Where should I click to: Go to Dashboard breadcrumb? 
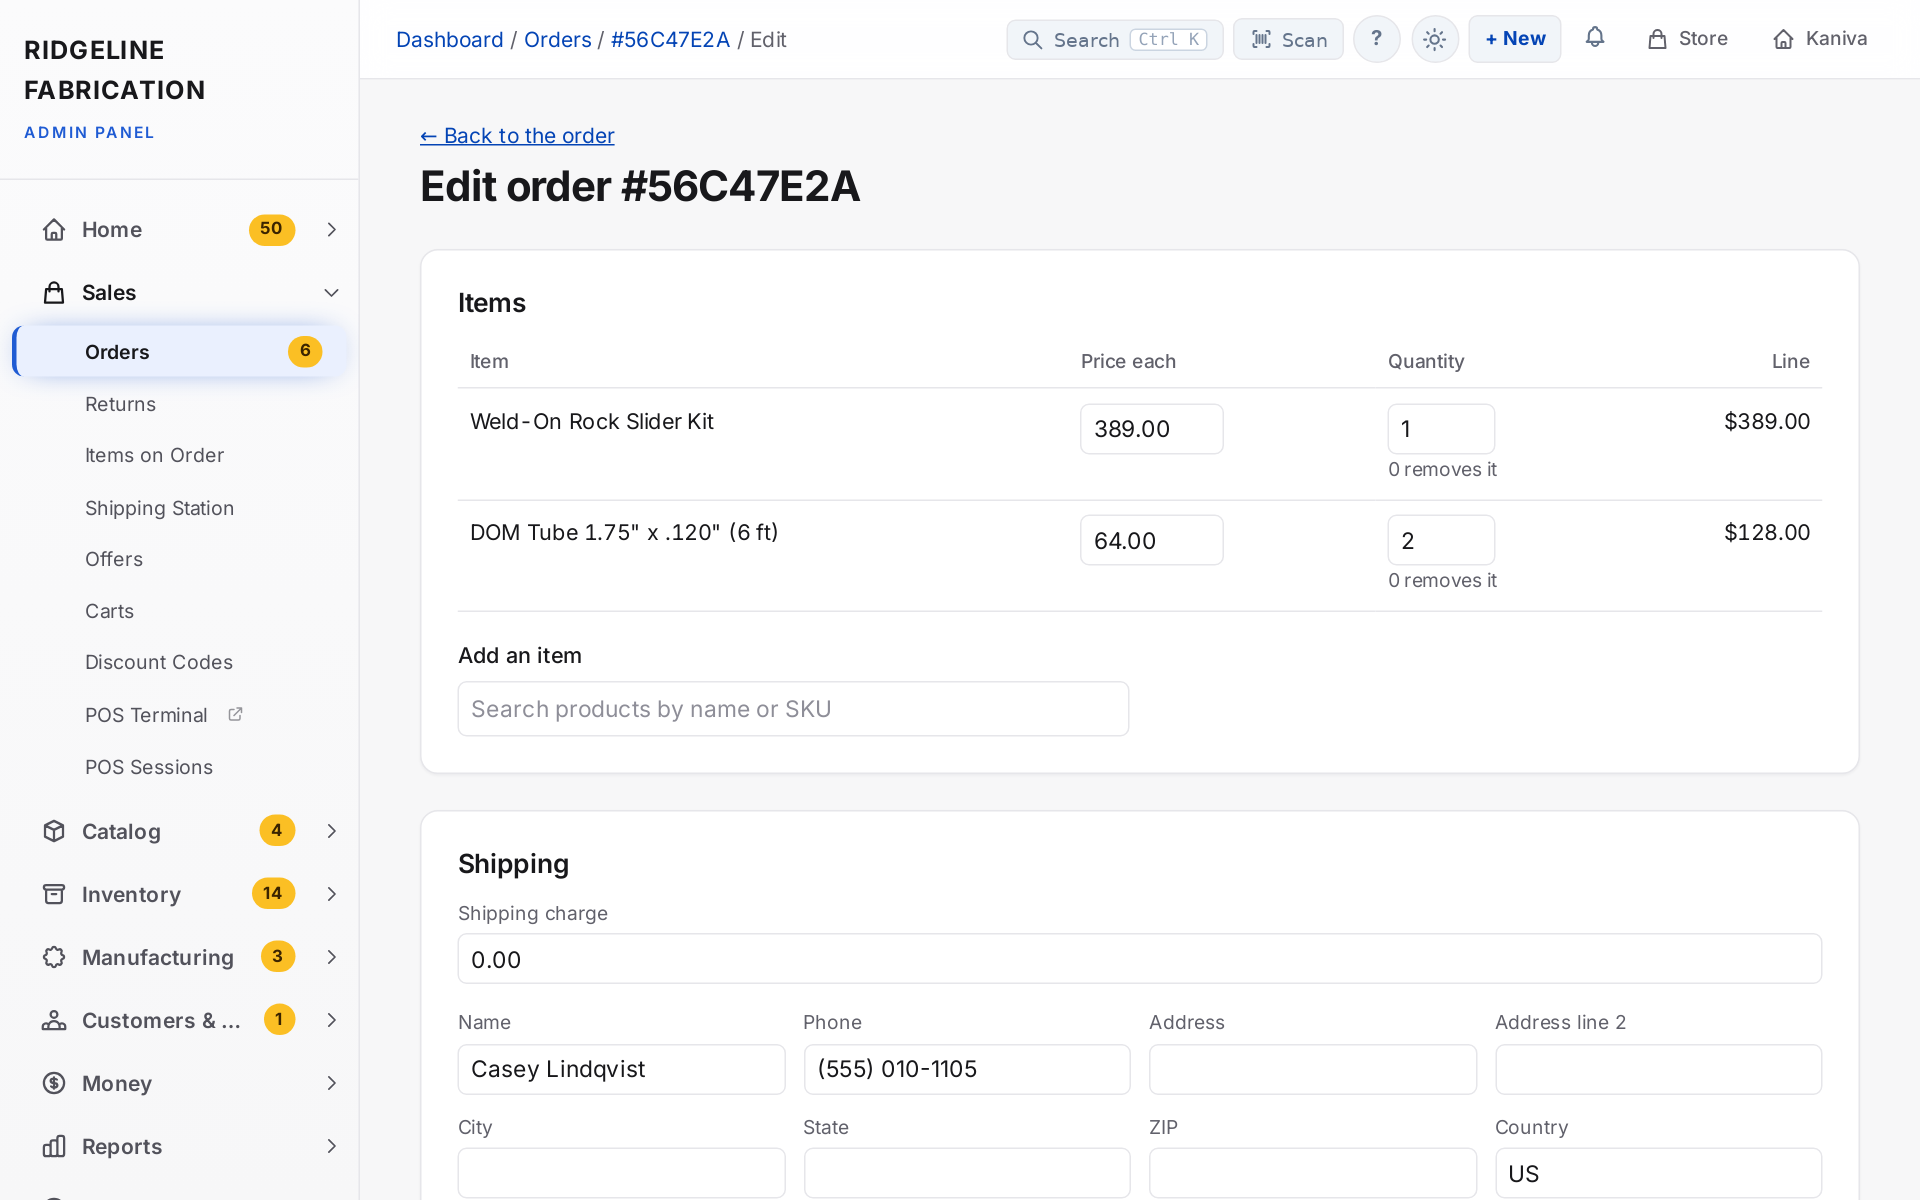point(450,40)
